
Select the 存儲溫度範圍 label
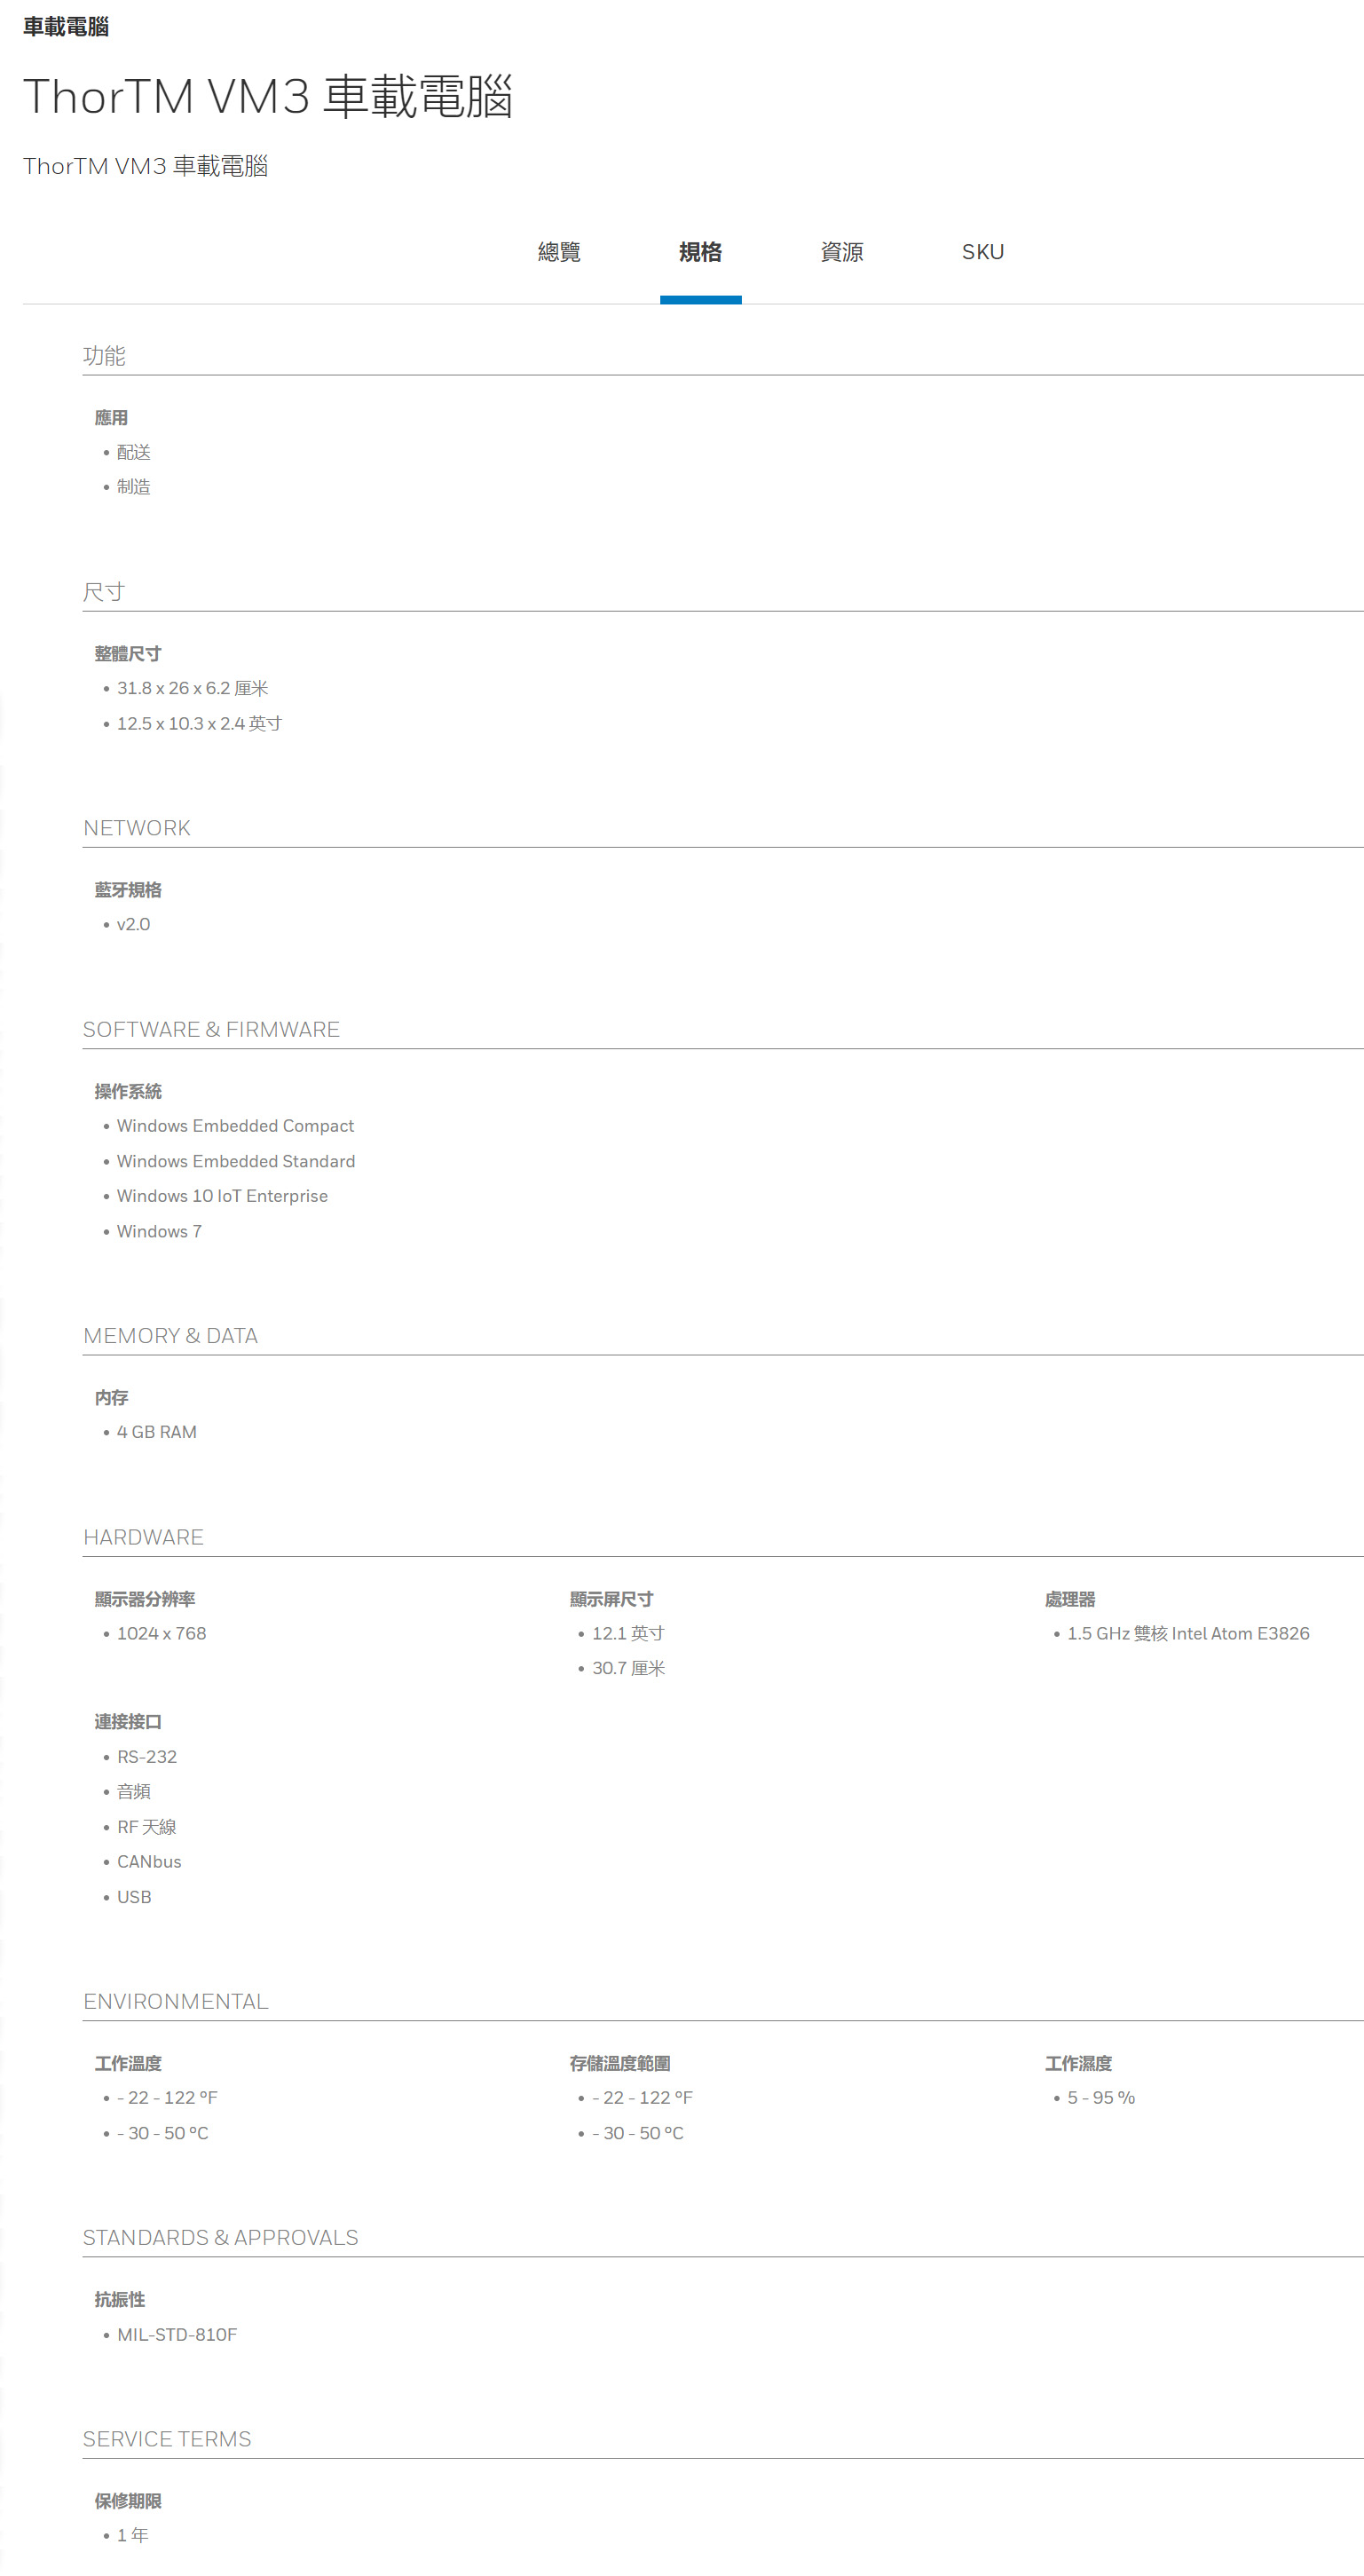pyautogui.click(x=620, y=2064)
